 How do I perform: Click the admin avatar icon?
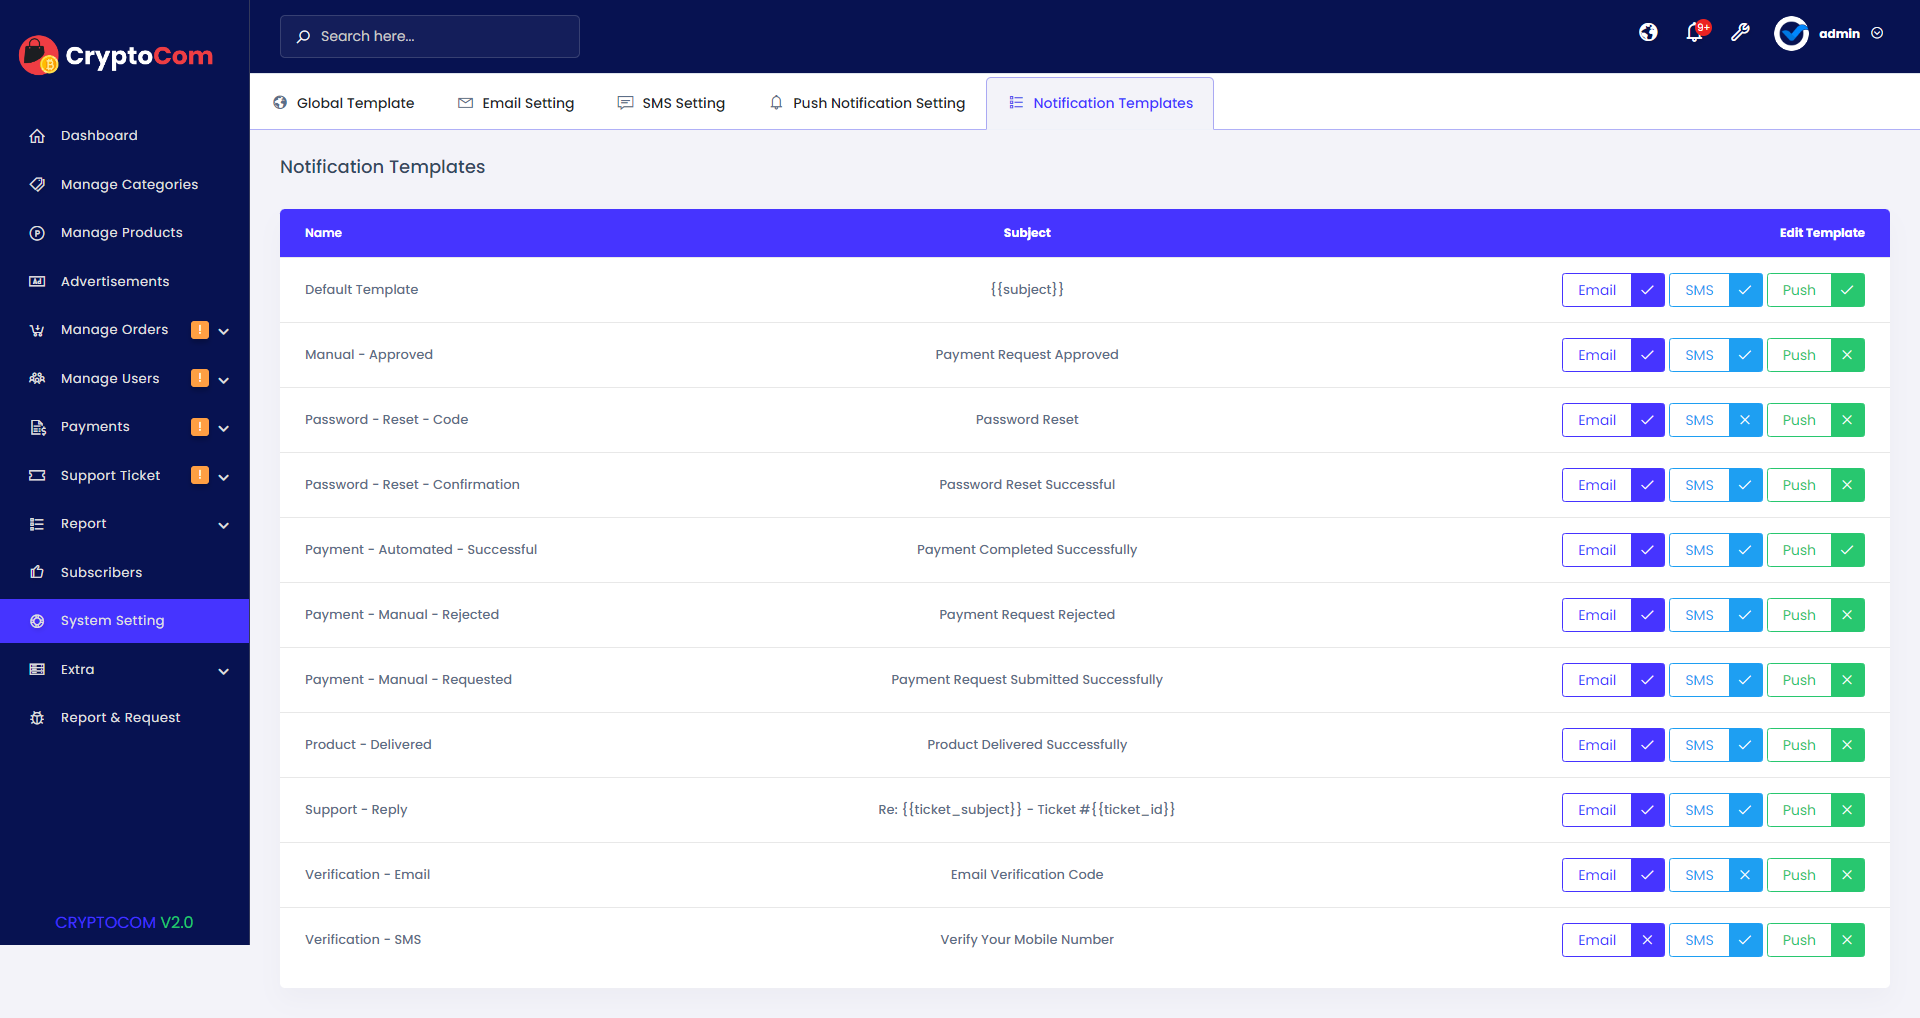[x=1791, y=33]
